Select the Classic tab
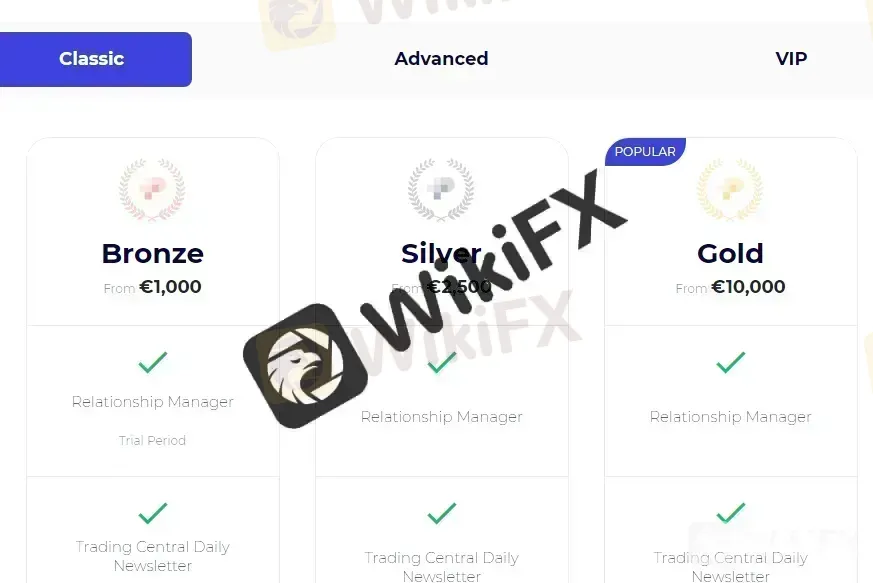 pos(92,59)
